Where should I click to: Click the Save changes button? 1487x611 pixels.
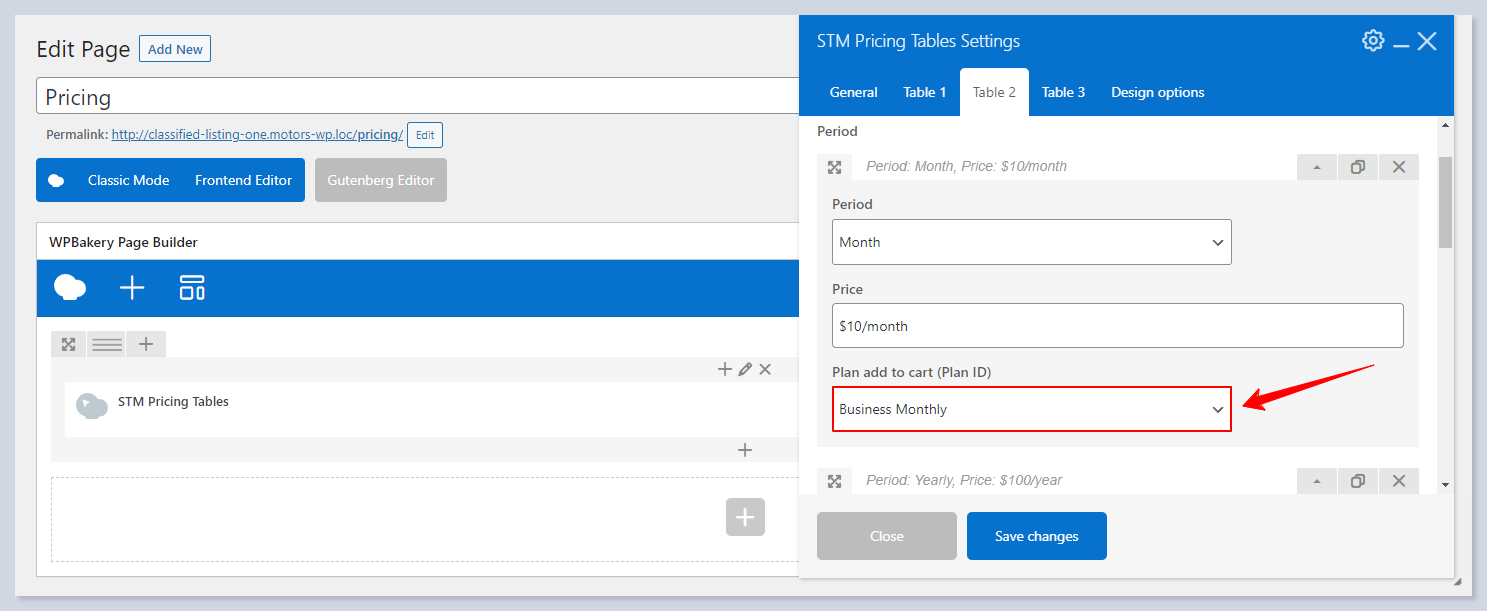point(1036,536)
